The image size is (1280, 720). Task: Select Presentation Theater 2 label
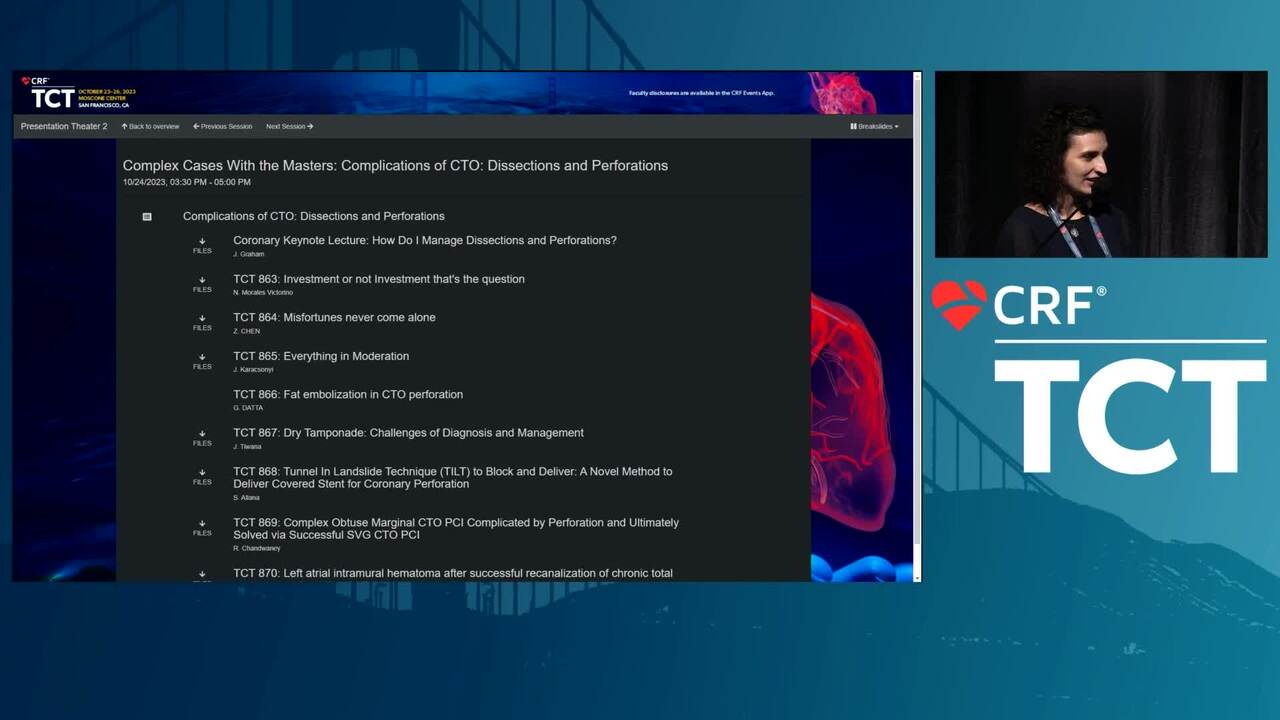(x=64, y=127)
